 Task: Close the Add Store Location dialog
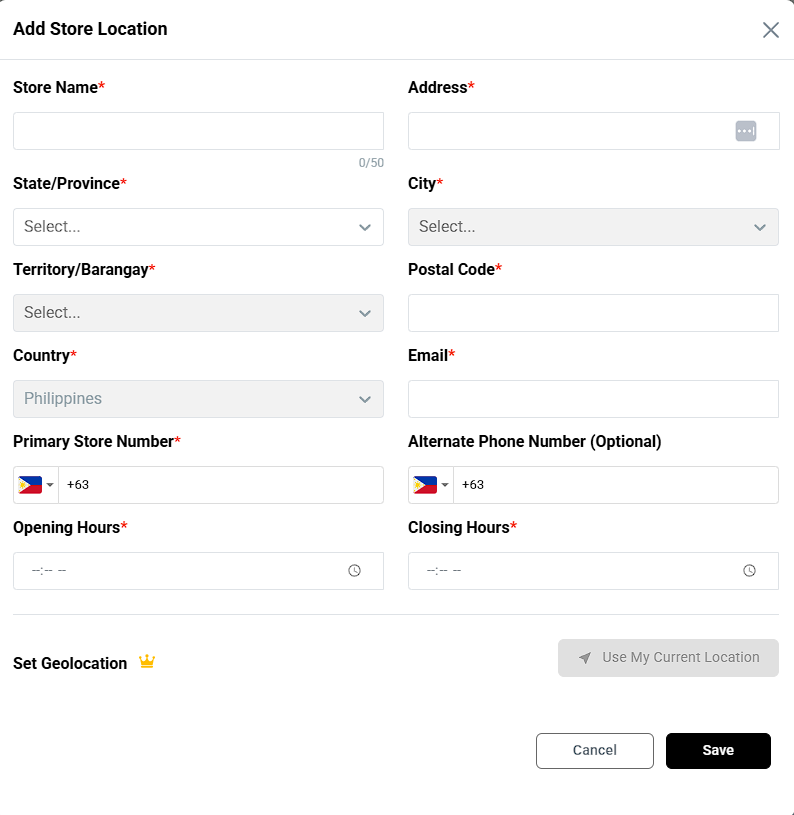click(x=771, y=30)
